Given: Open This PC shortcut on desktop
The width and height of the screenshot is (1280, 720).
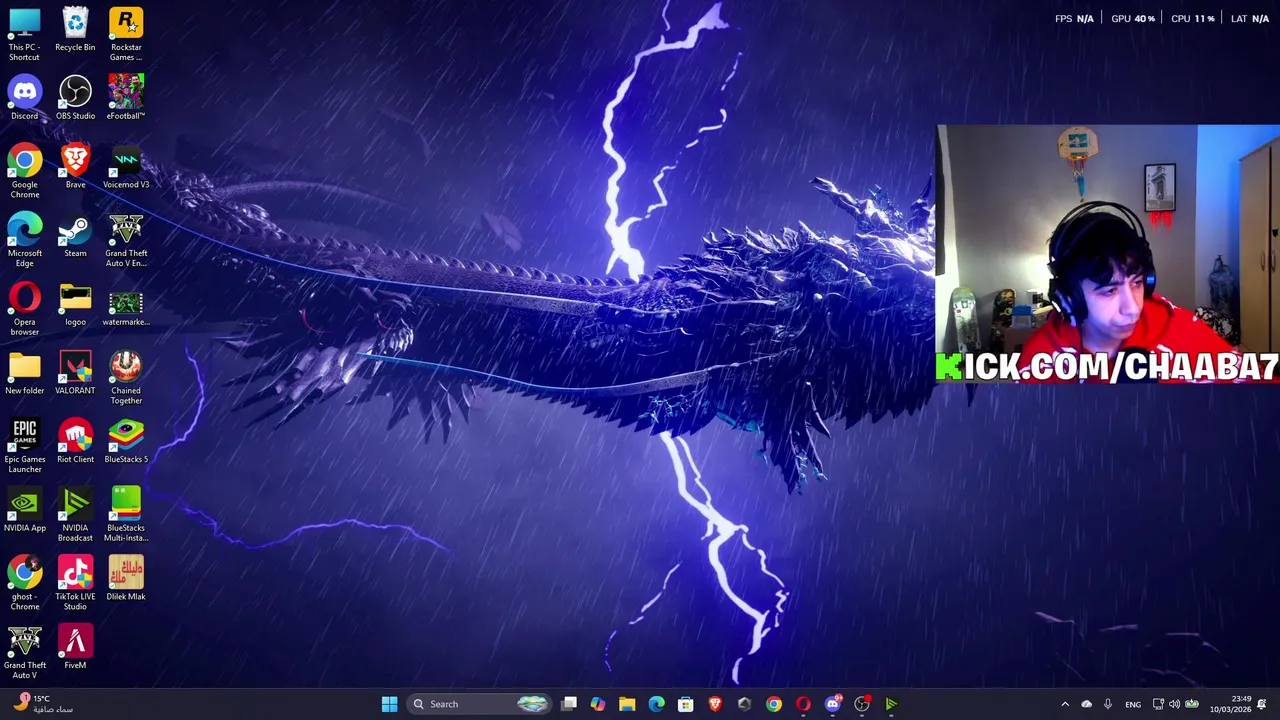Looking at the screenshot, I should (x=25, y=35).
